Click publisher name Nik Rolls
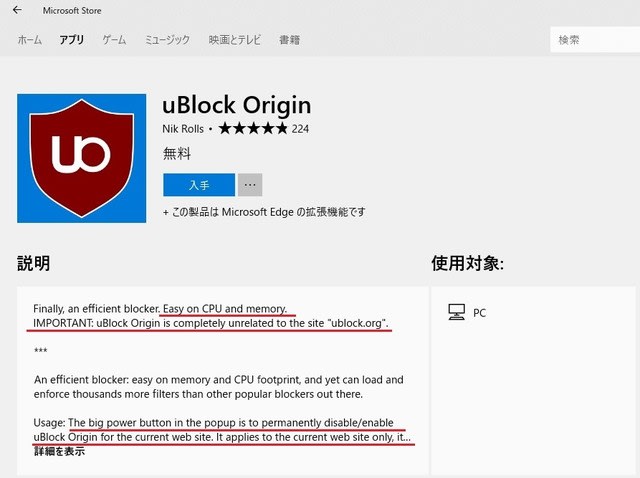Viewport: 640px width, 478px height. pos(183,129)
